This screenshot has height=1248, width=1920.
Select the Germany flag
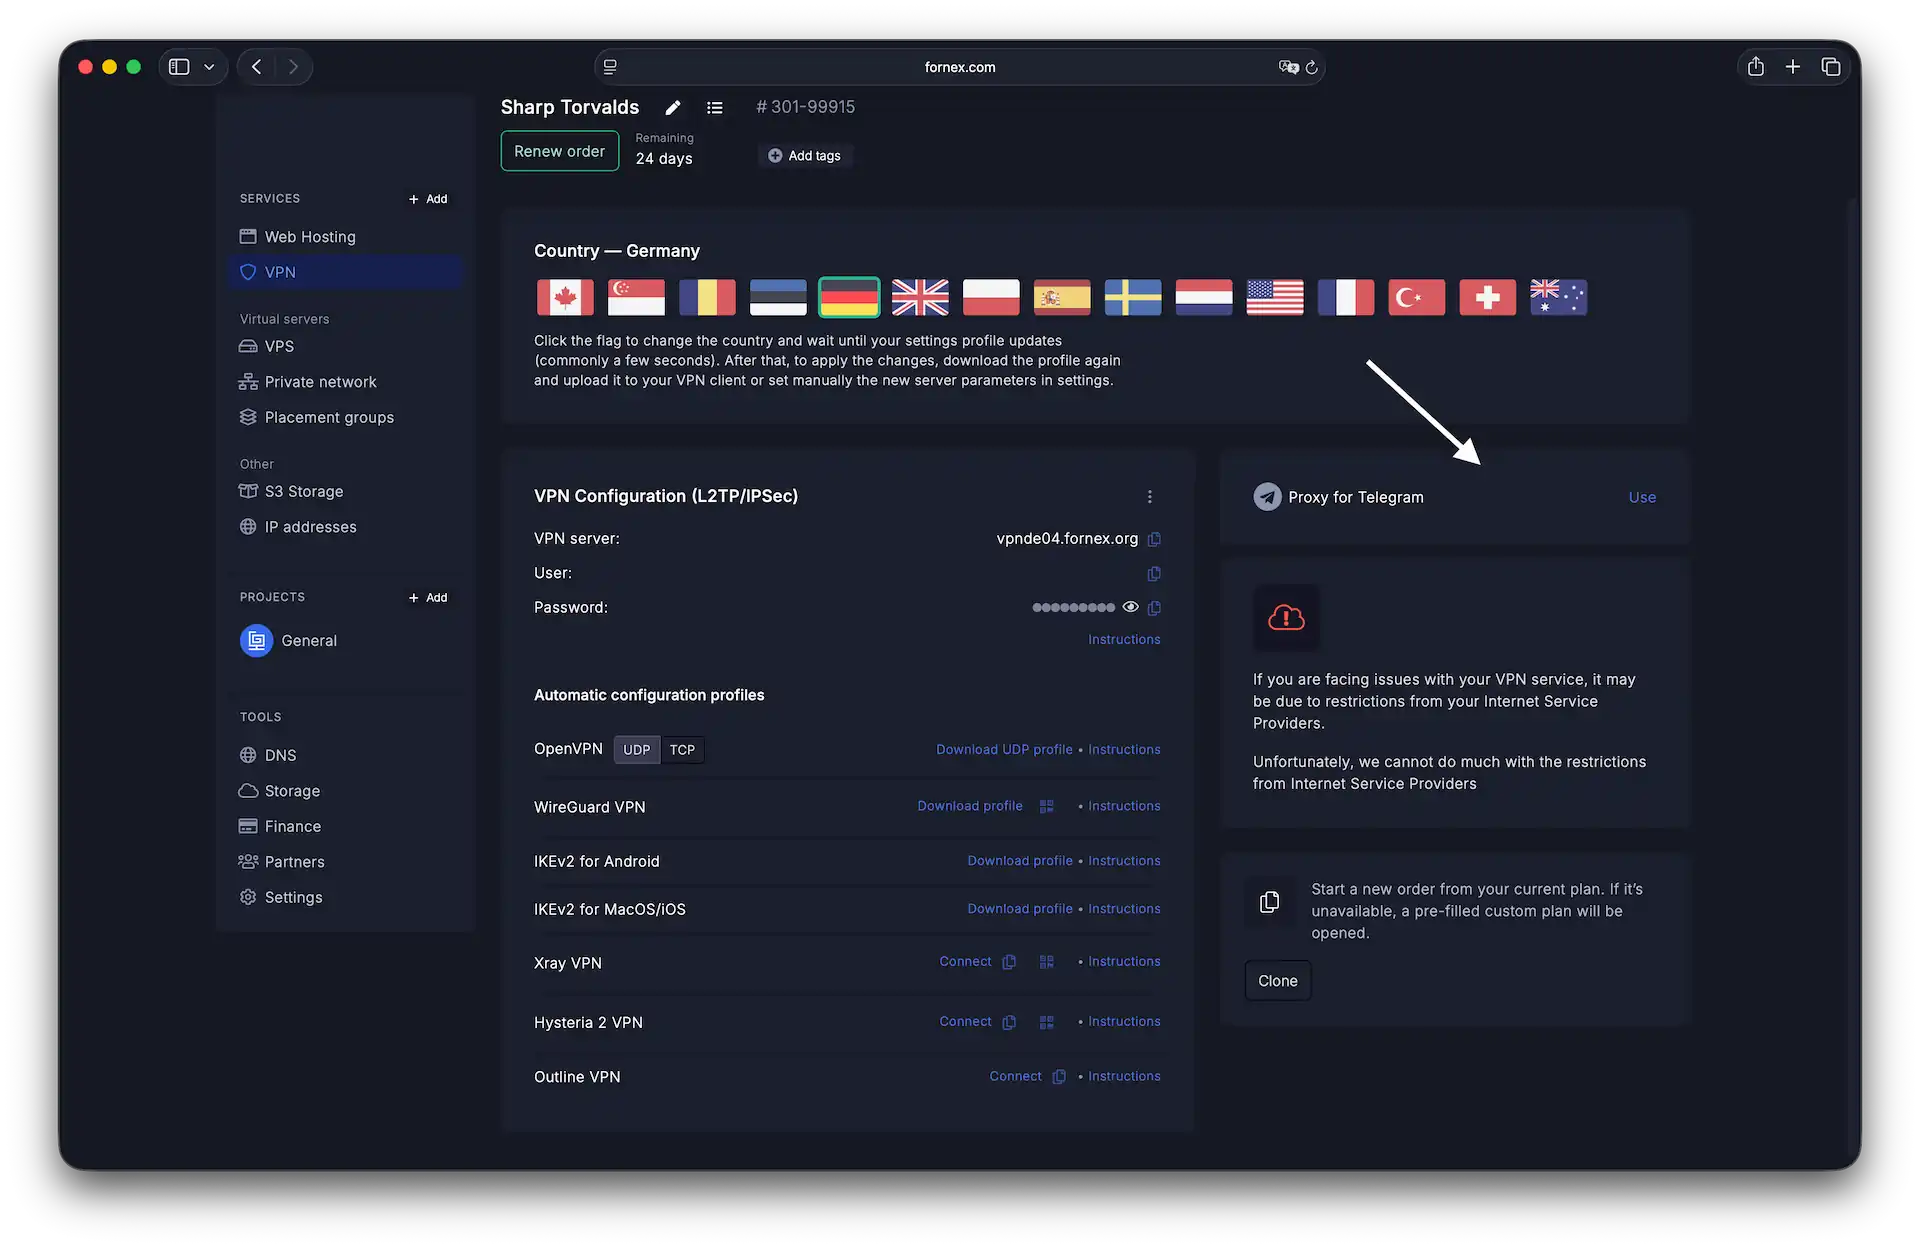[849, 297]
